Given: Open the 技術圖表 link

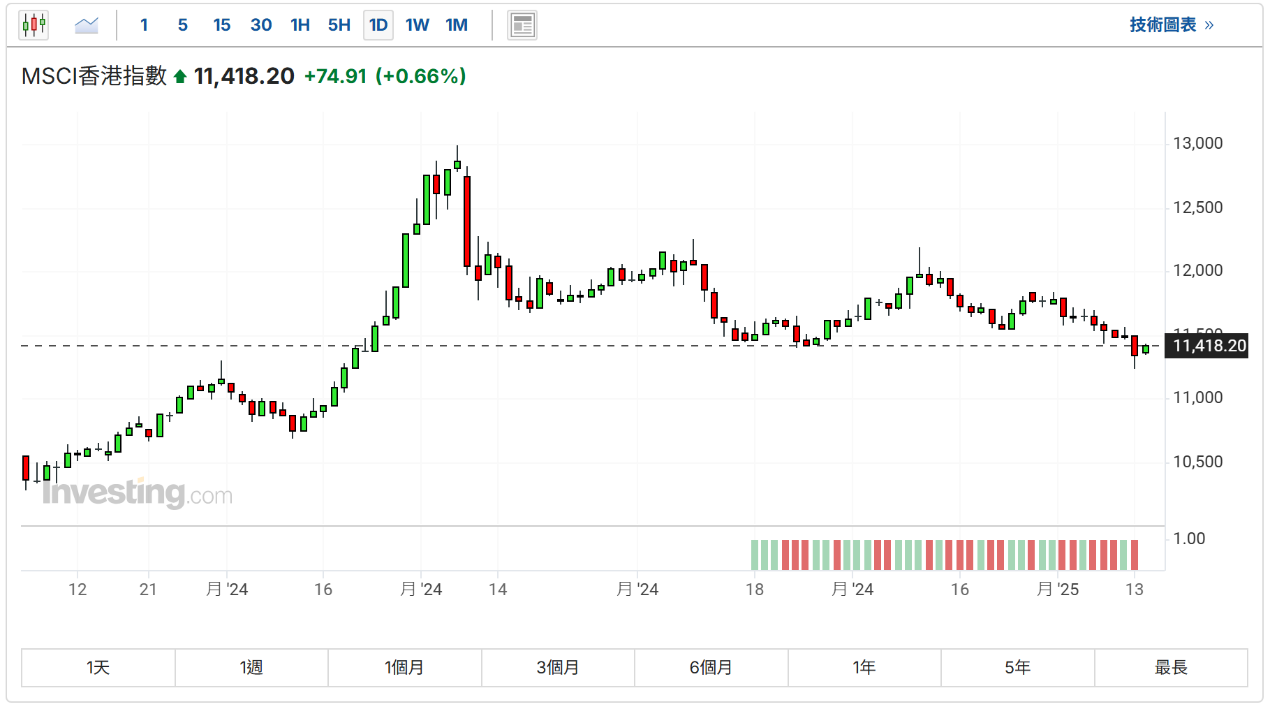Looking at the screenshot, I should pyautogui.click(x=1171, y=25).
